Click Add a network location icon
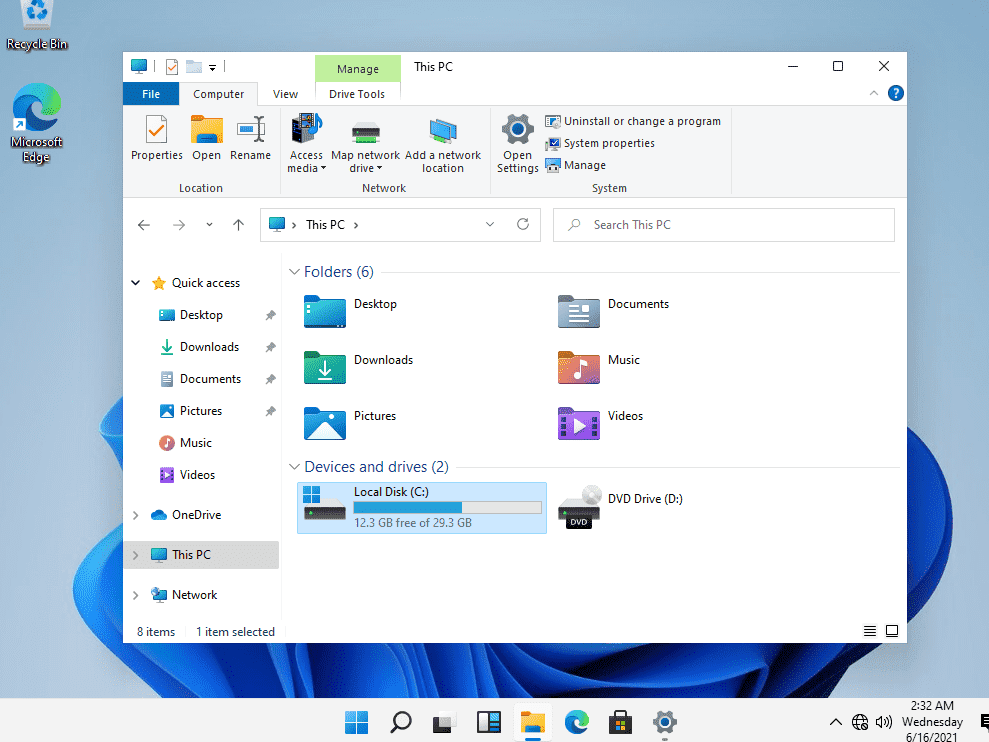989x742 pixels. point(443,130)
